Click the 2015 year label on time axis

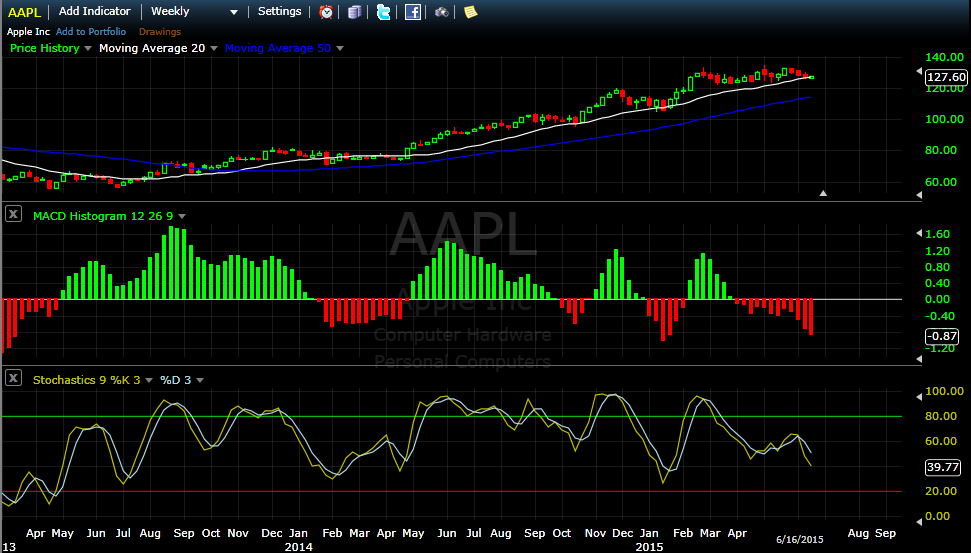coord(649,547)
